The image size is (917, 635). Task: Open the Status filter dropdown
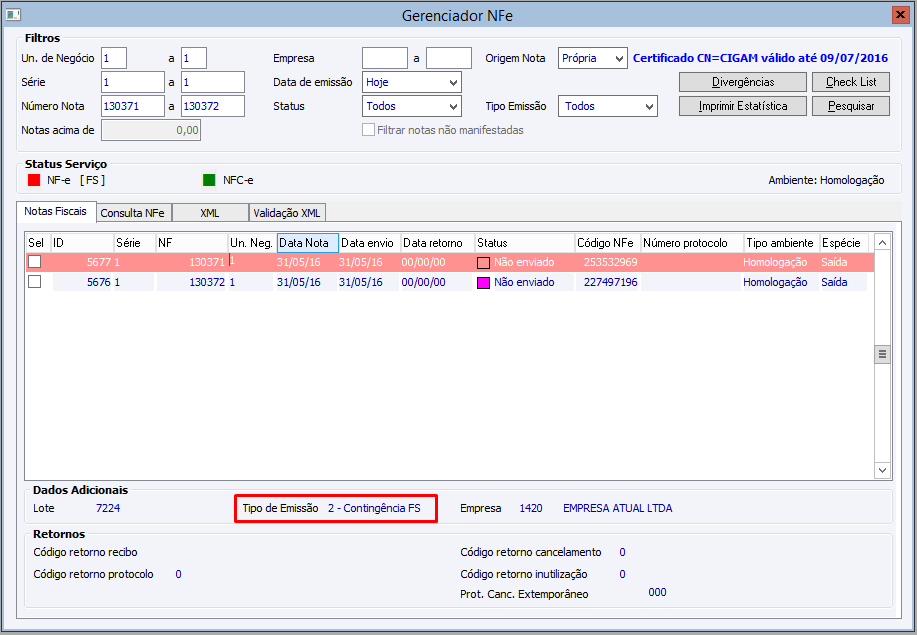tap(412, 106)
